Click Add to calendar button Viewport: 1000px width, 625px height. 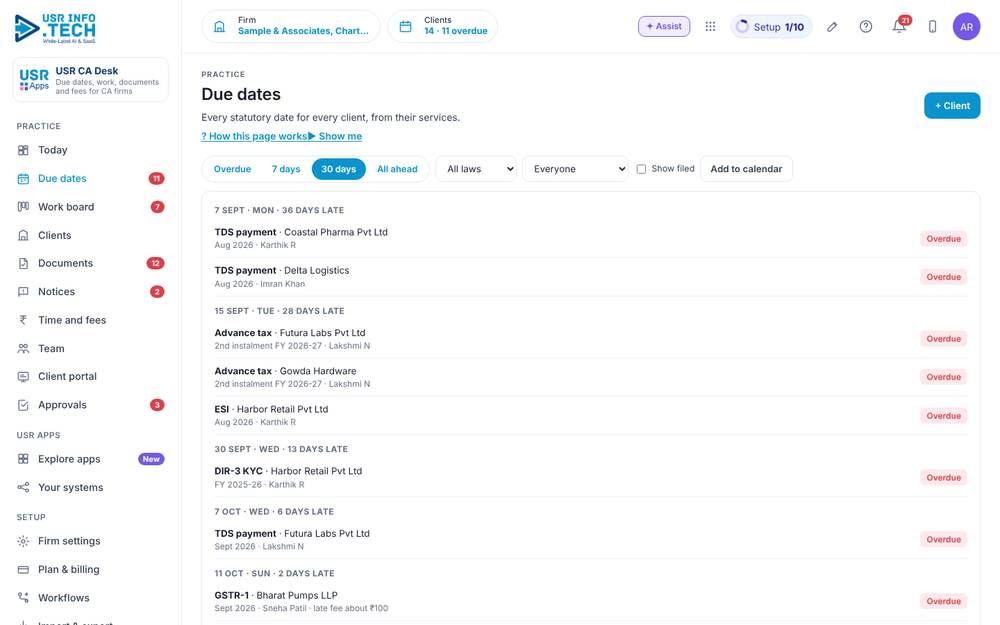[x=746, y=169]
